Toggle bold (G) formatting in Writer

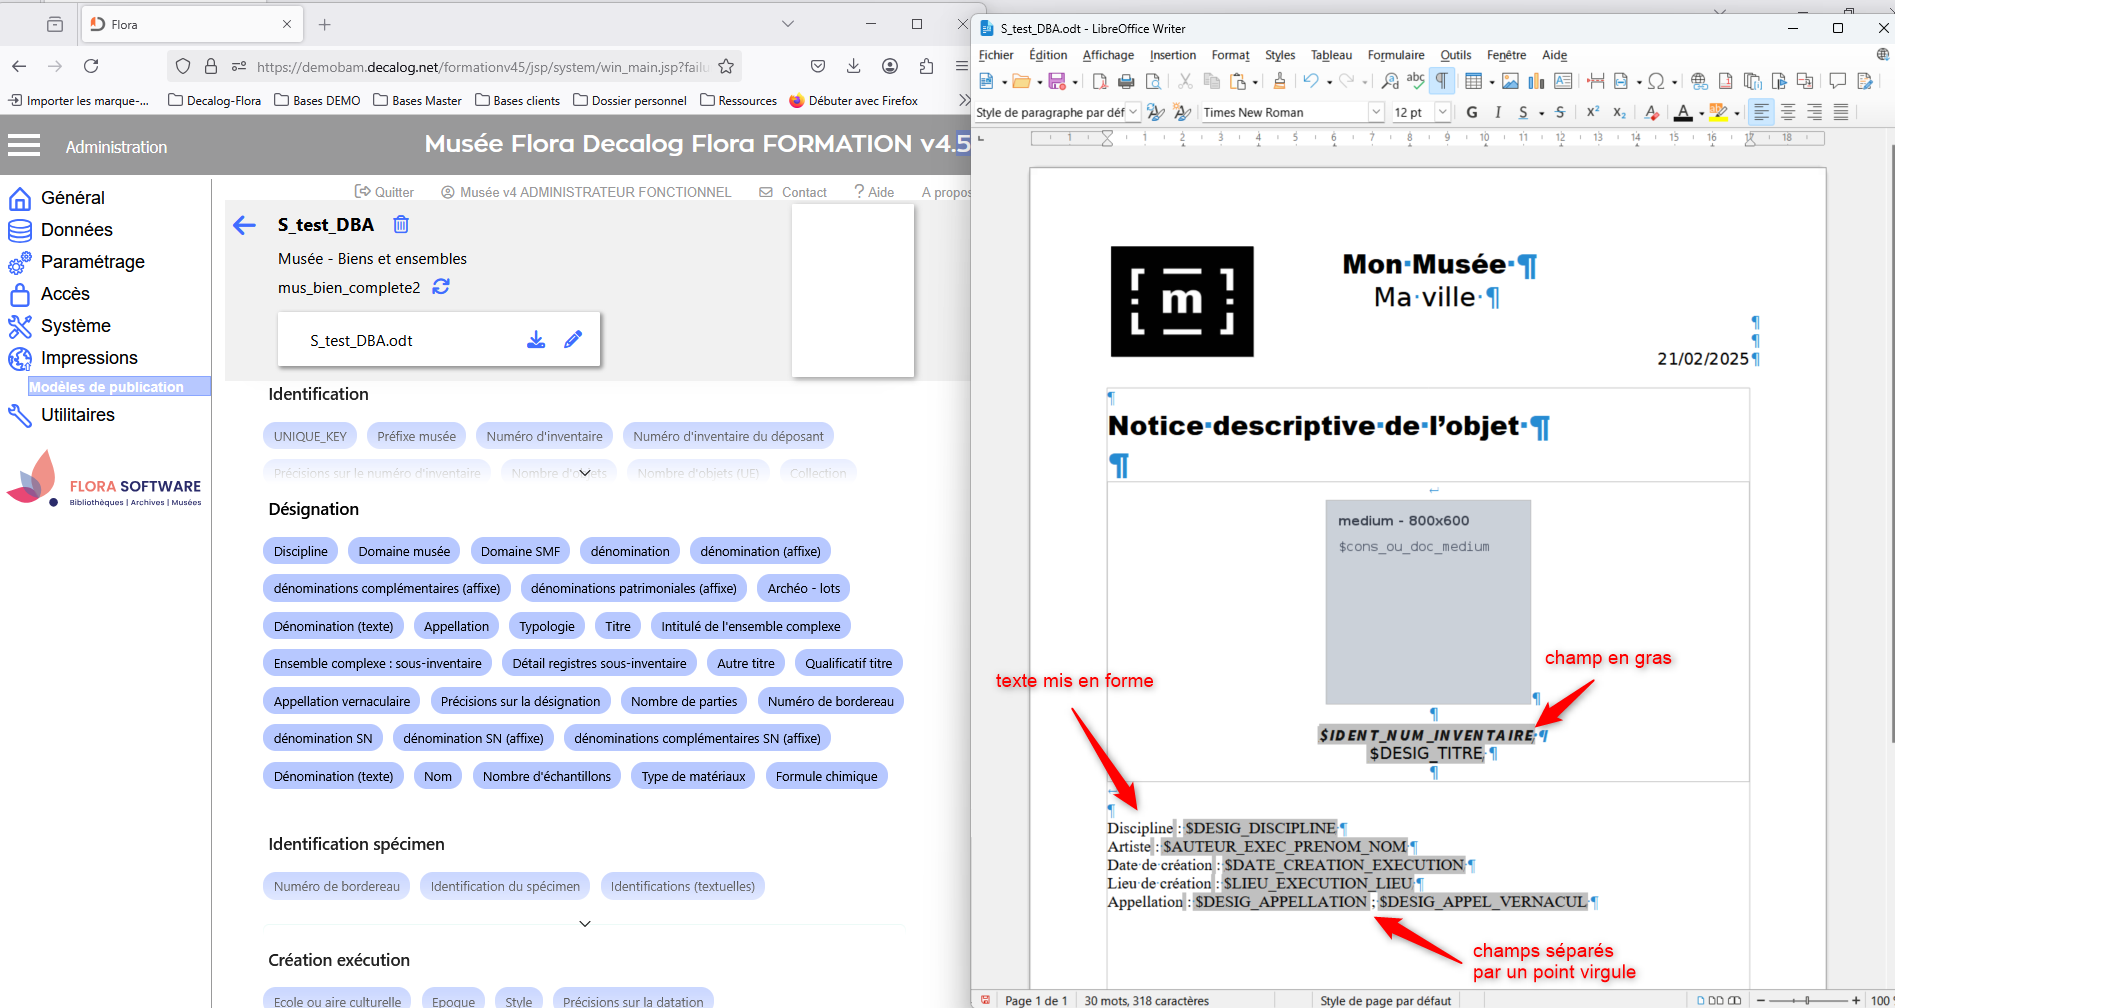(1471, 113)
